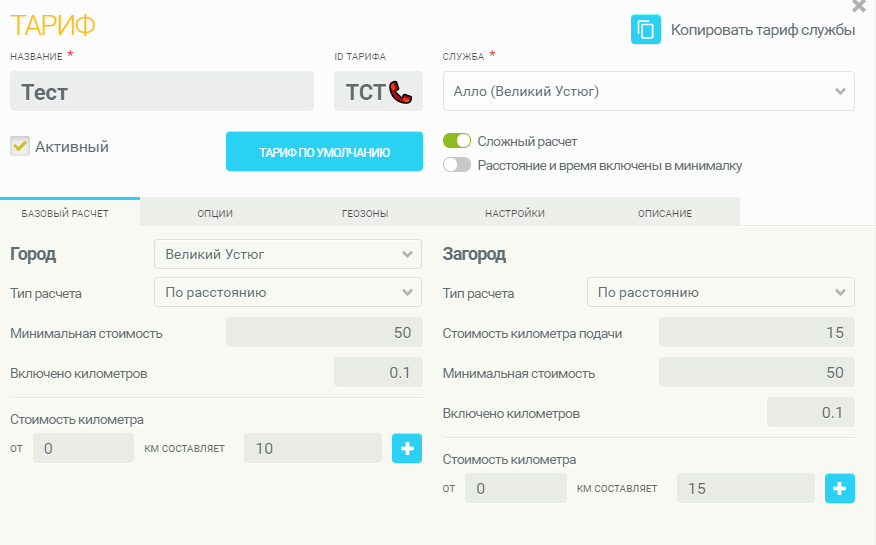This screenshot has height=545, width=876.
Task: Close the tariff dialog with X
Action: pyautogui.click(x=859, y=7)
